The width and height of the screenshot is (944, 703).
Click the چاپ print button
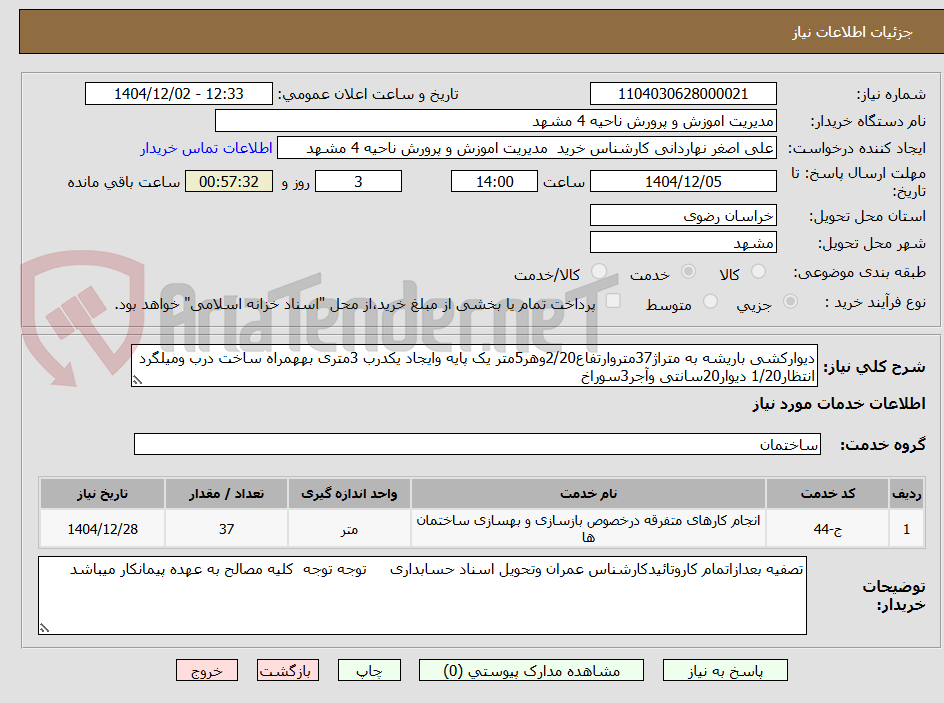(369, 670)
